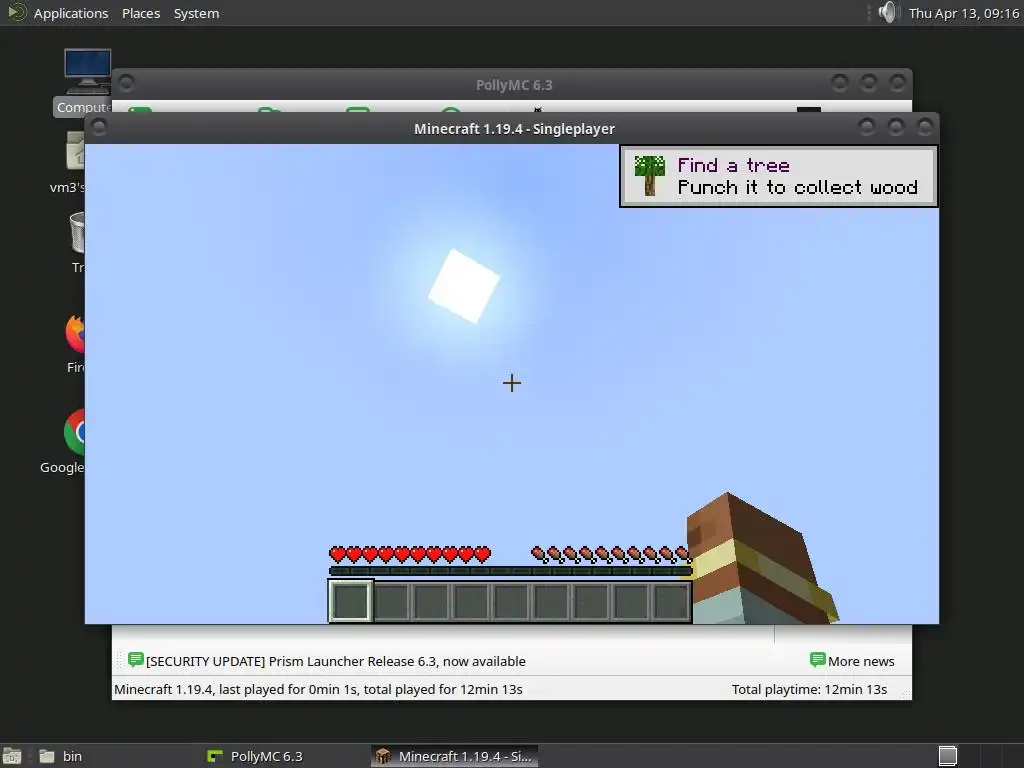Click the ninth last hotbar slot
The width and height of the screenshot is (1024, 768).
671,601
